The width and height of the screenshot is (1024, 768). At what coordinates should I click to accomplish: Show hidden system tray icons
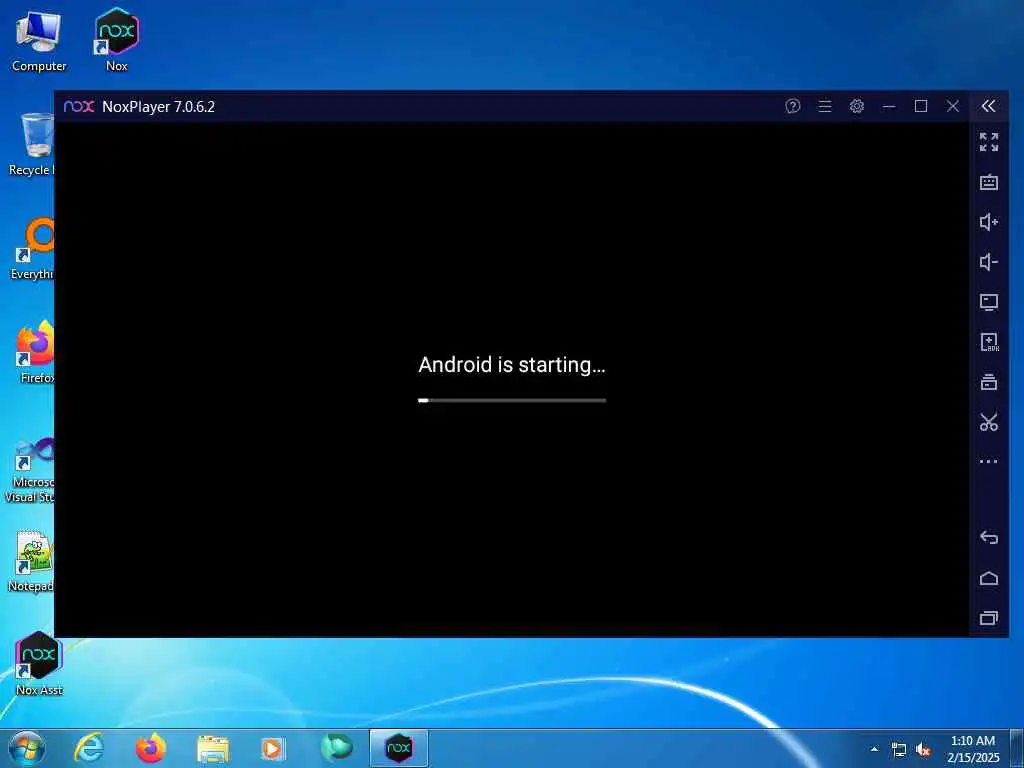coord(874,749)
